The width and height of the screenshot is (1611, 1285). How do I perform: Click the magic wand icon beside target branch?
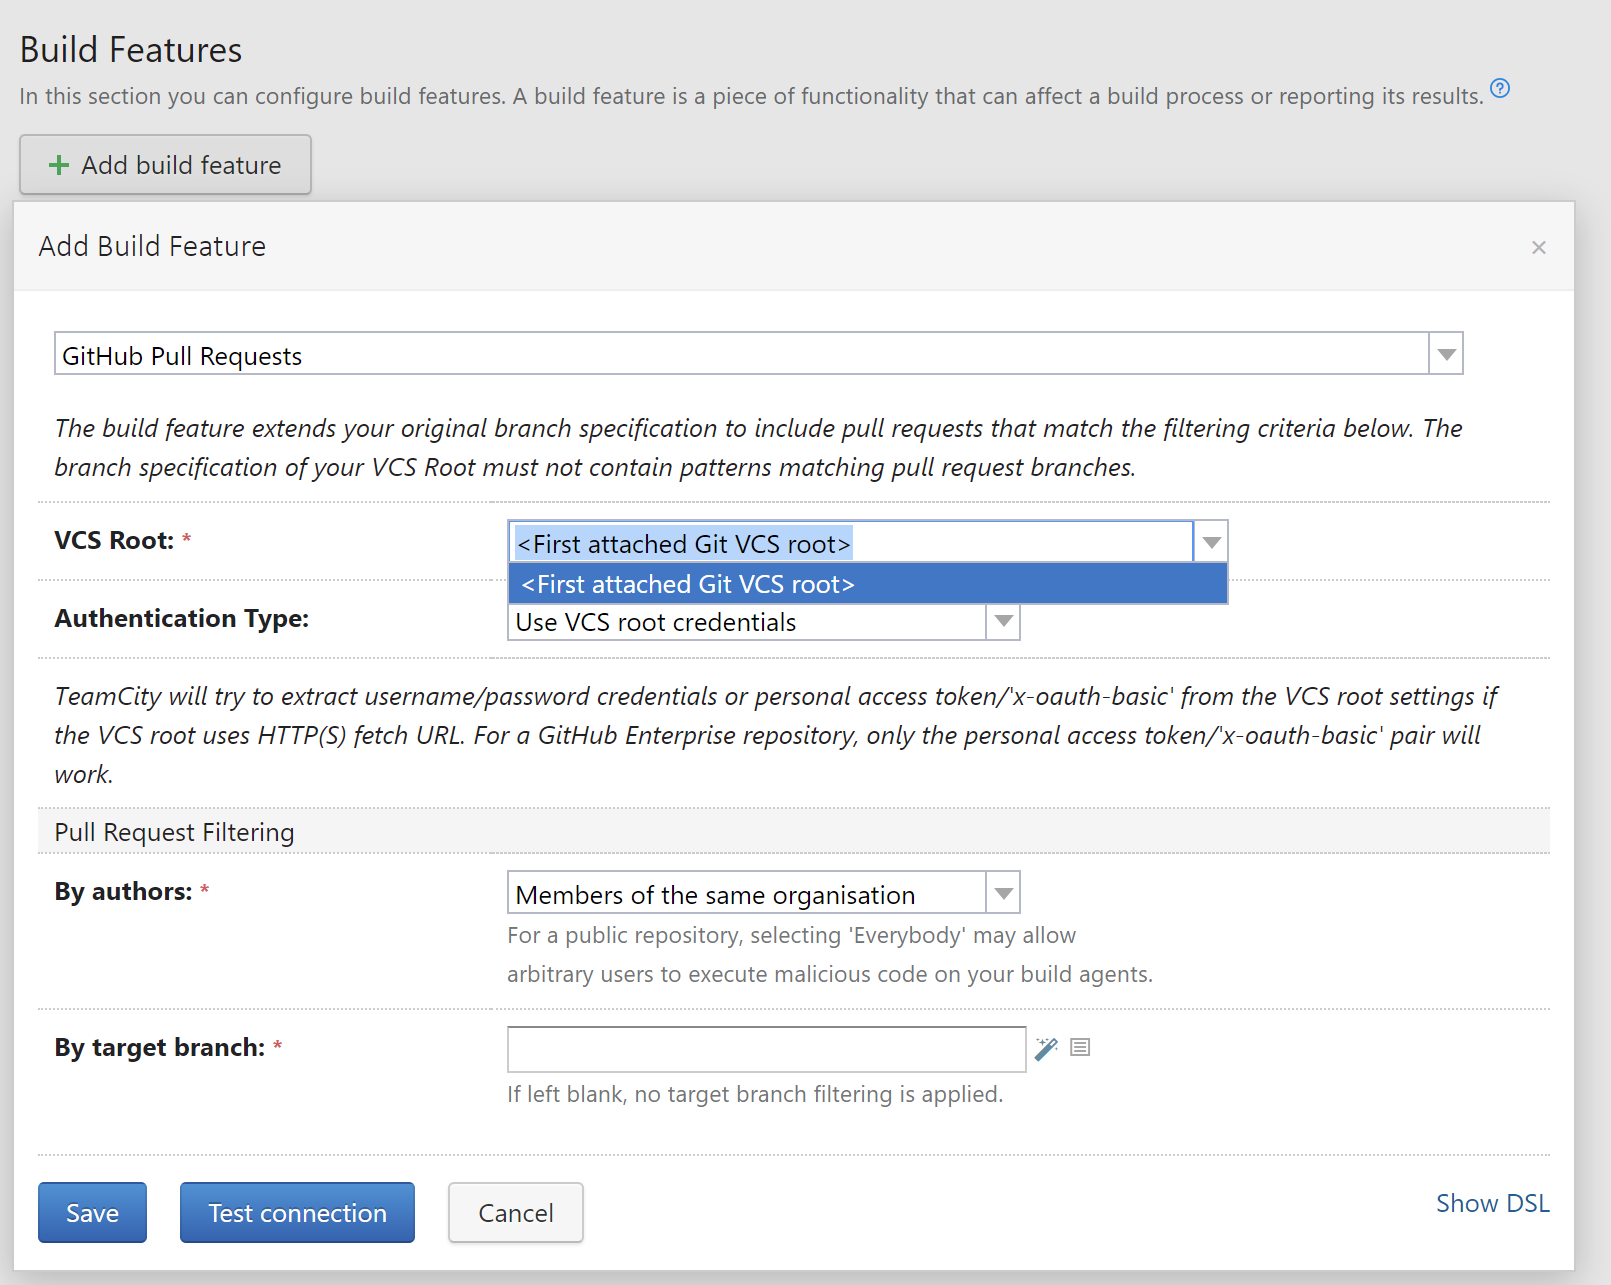(1046, 1048)
